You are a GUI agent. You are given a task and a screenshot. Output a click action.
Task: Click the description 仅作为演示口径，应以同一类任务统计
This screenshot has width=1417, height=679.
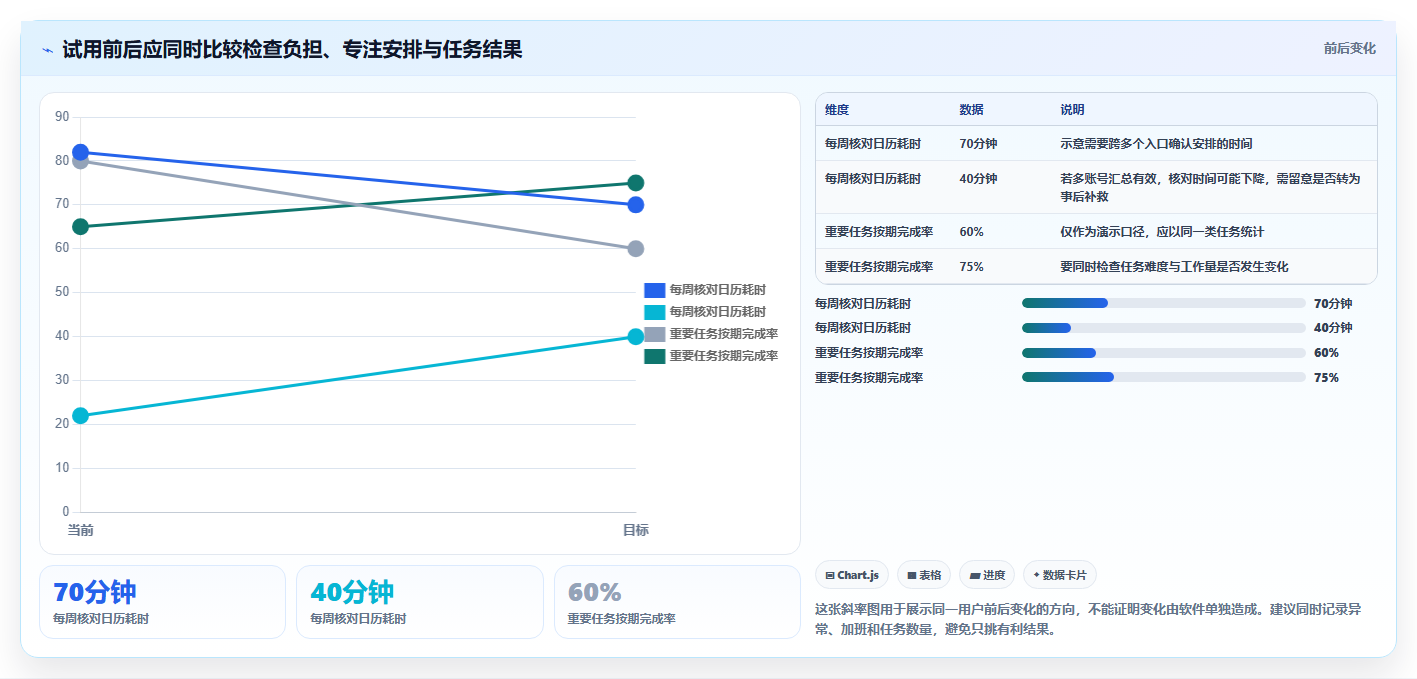coord(1162,232)
